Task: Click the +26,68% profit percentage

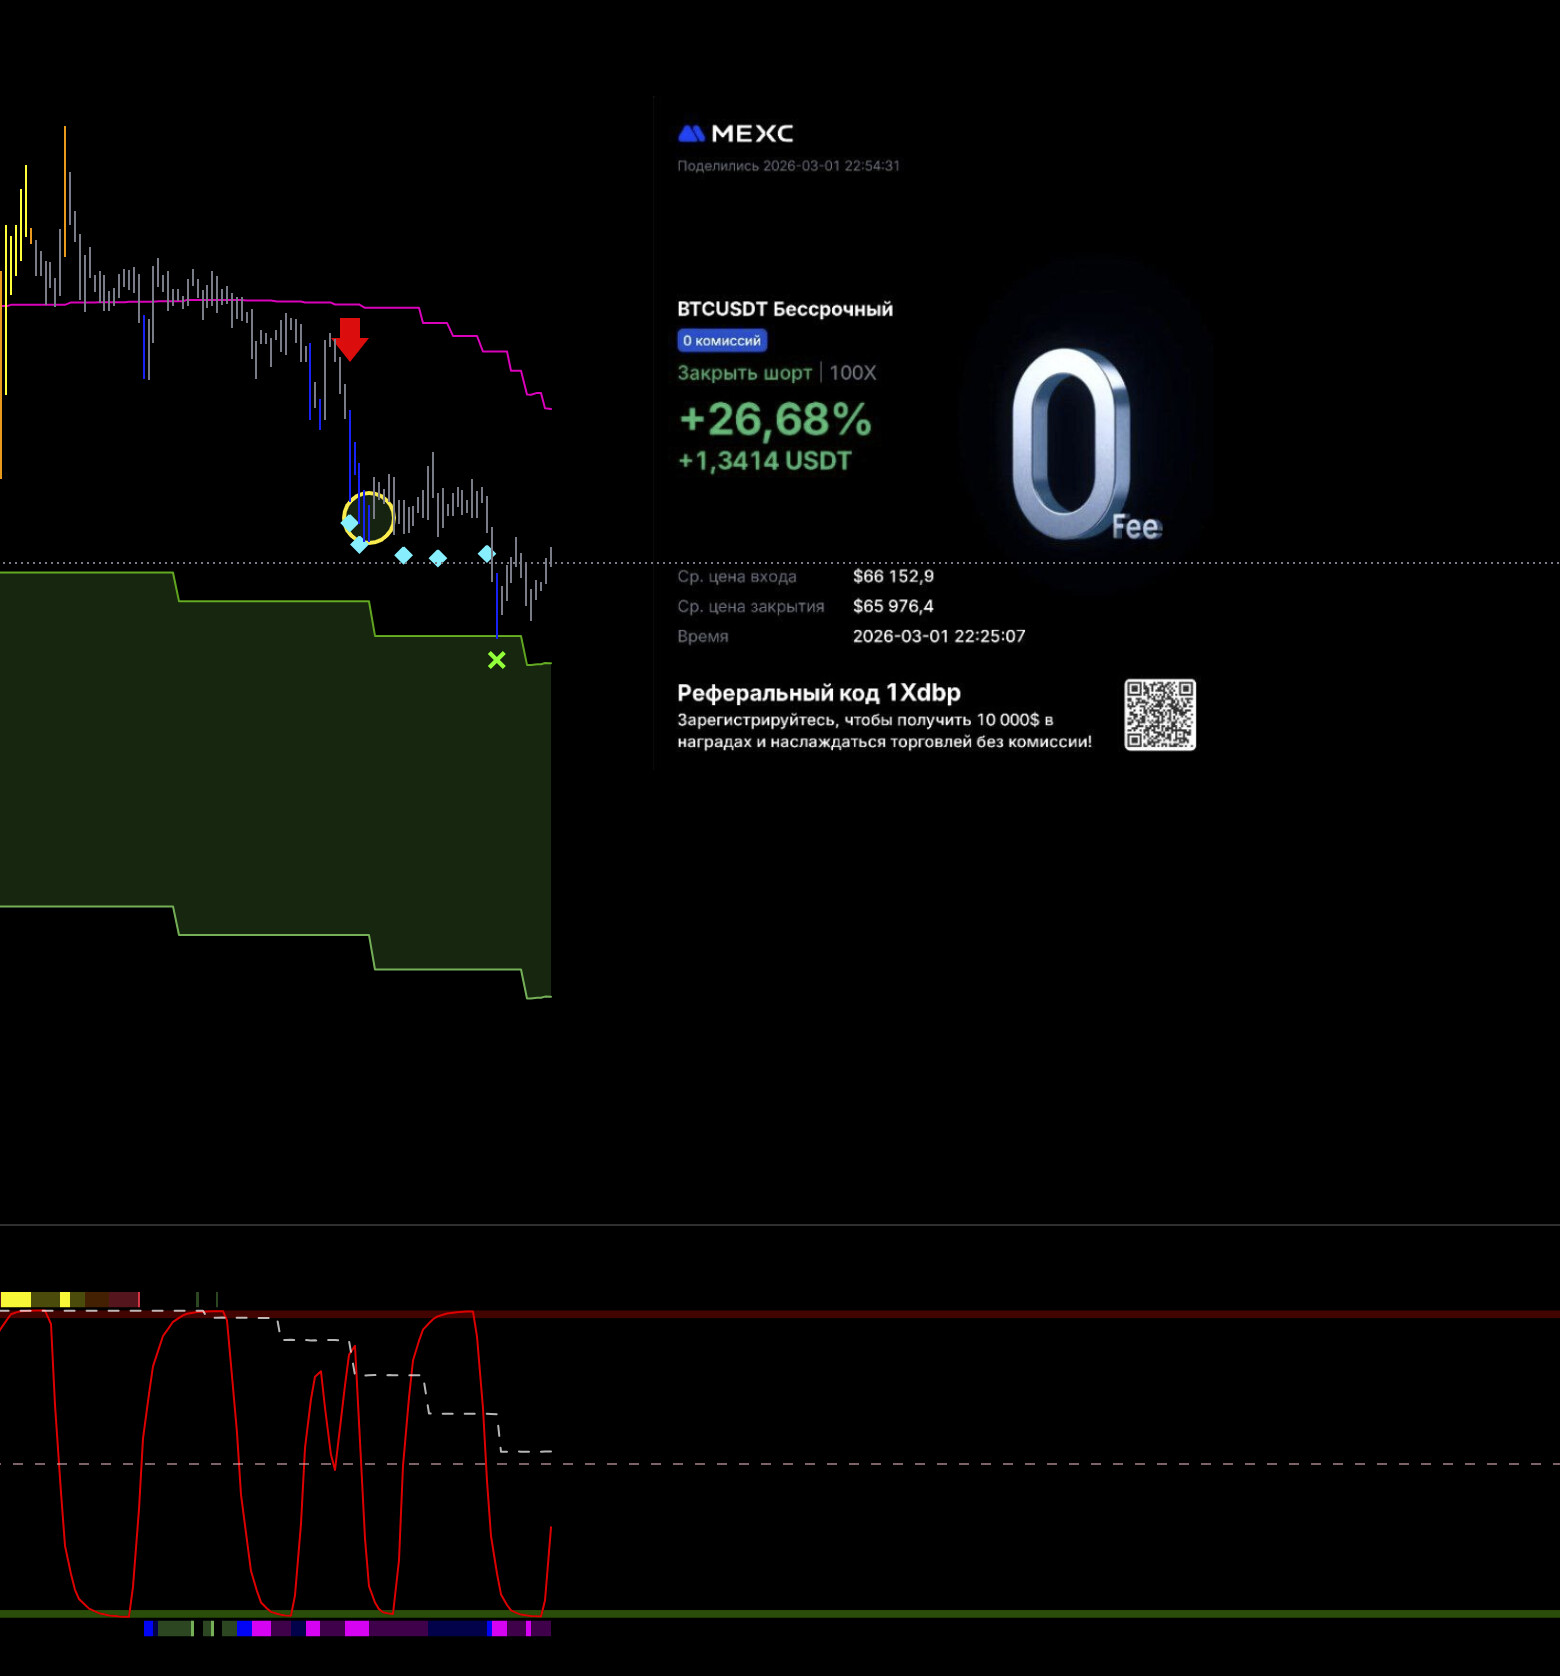Action: pyautogui.click(x=775, y=420)
